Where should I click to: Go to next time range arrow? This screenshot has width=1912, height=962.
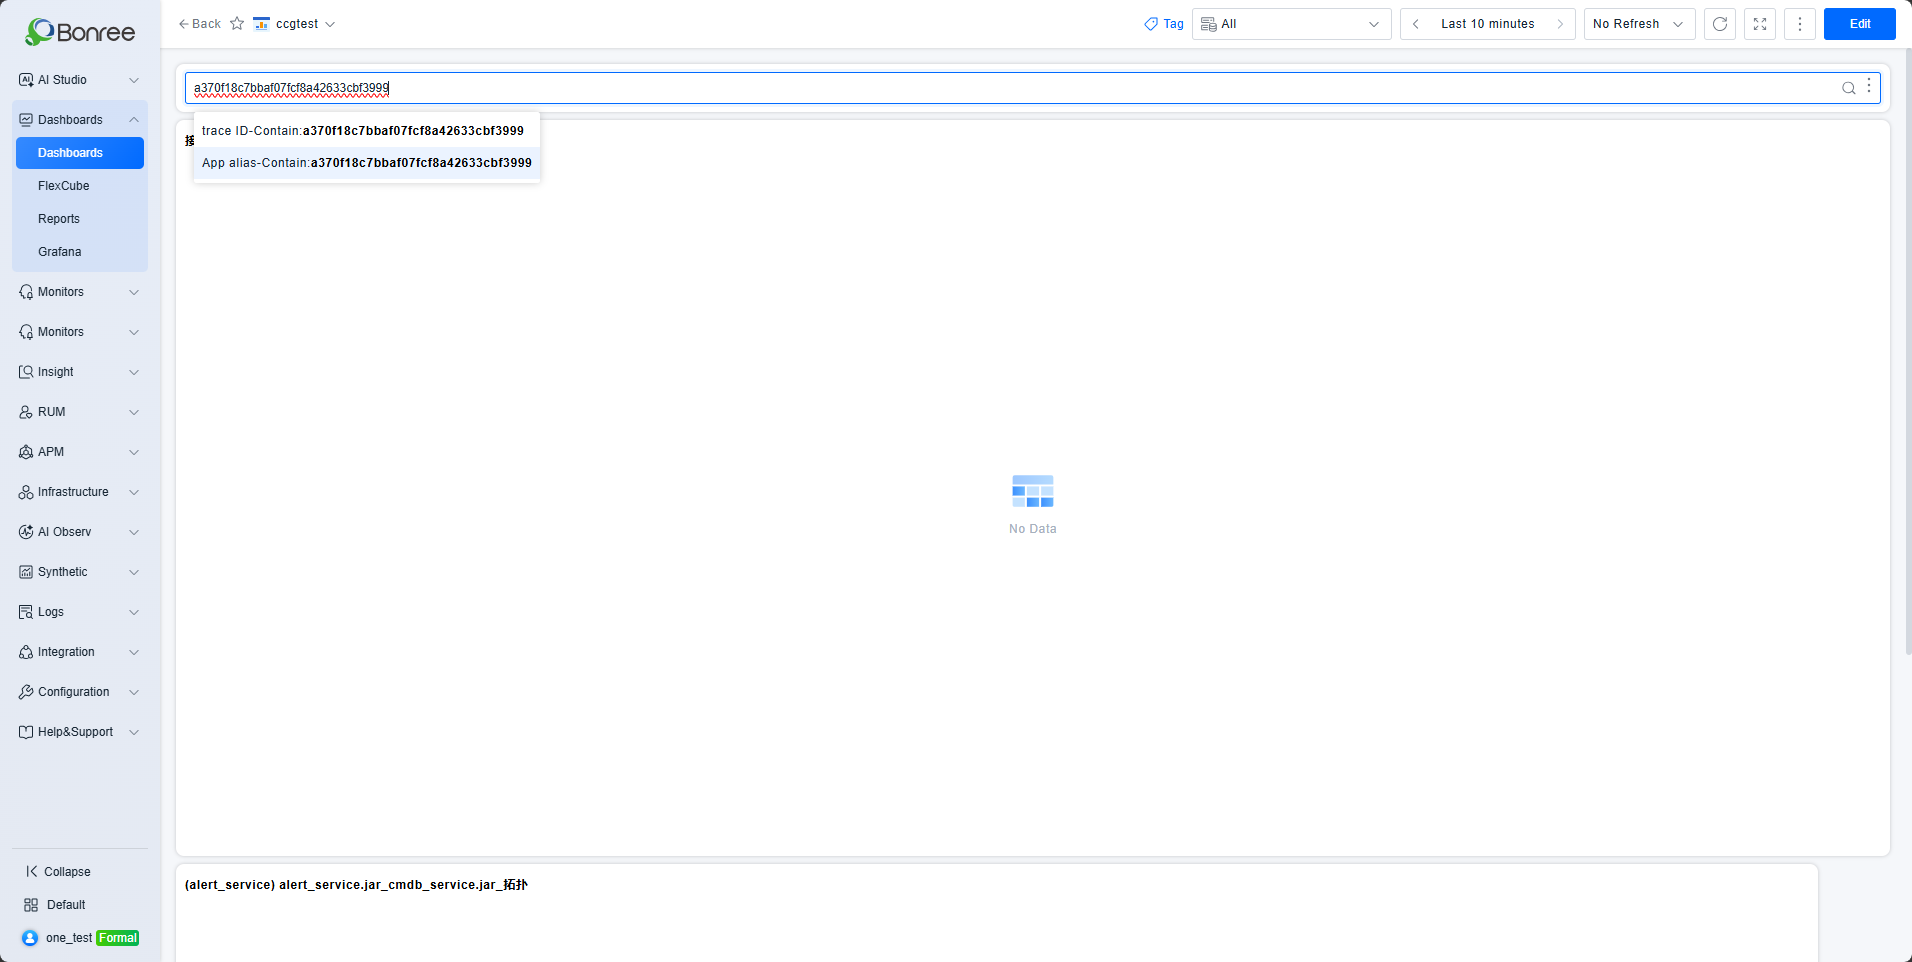[x=1560, y=24]
